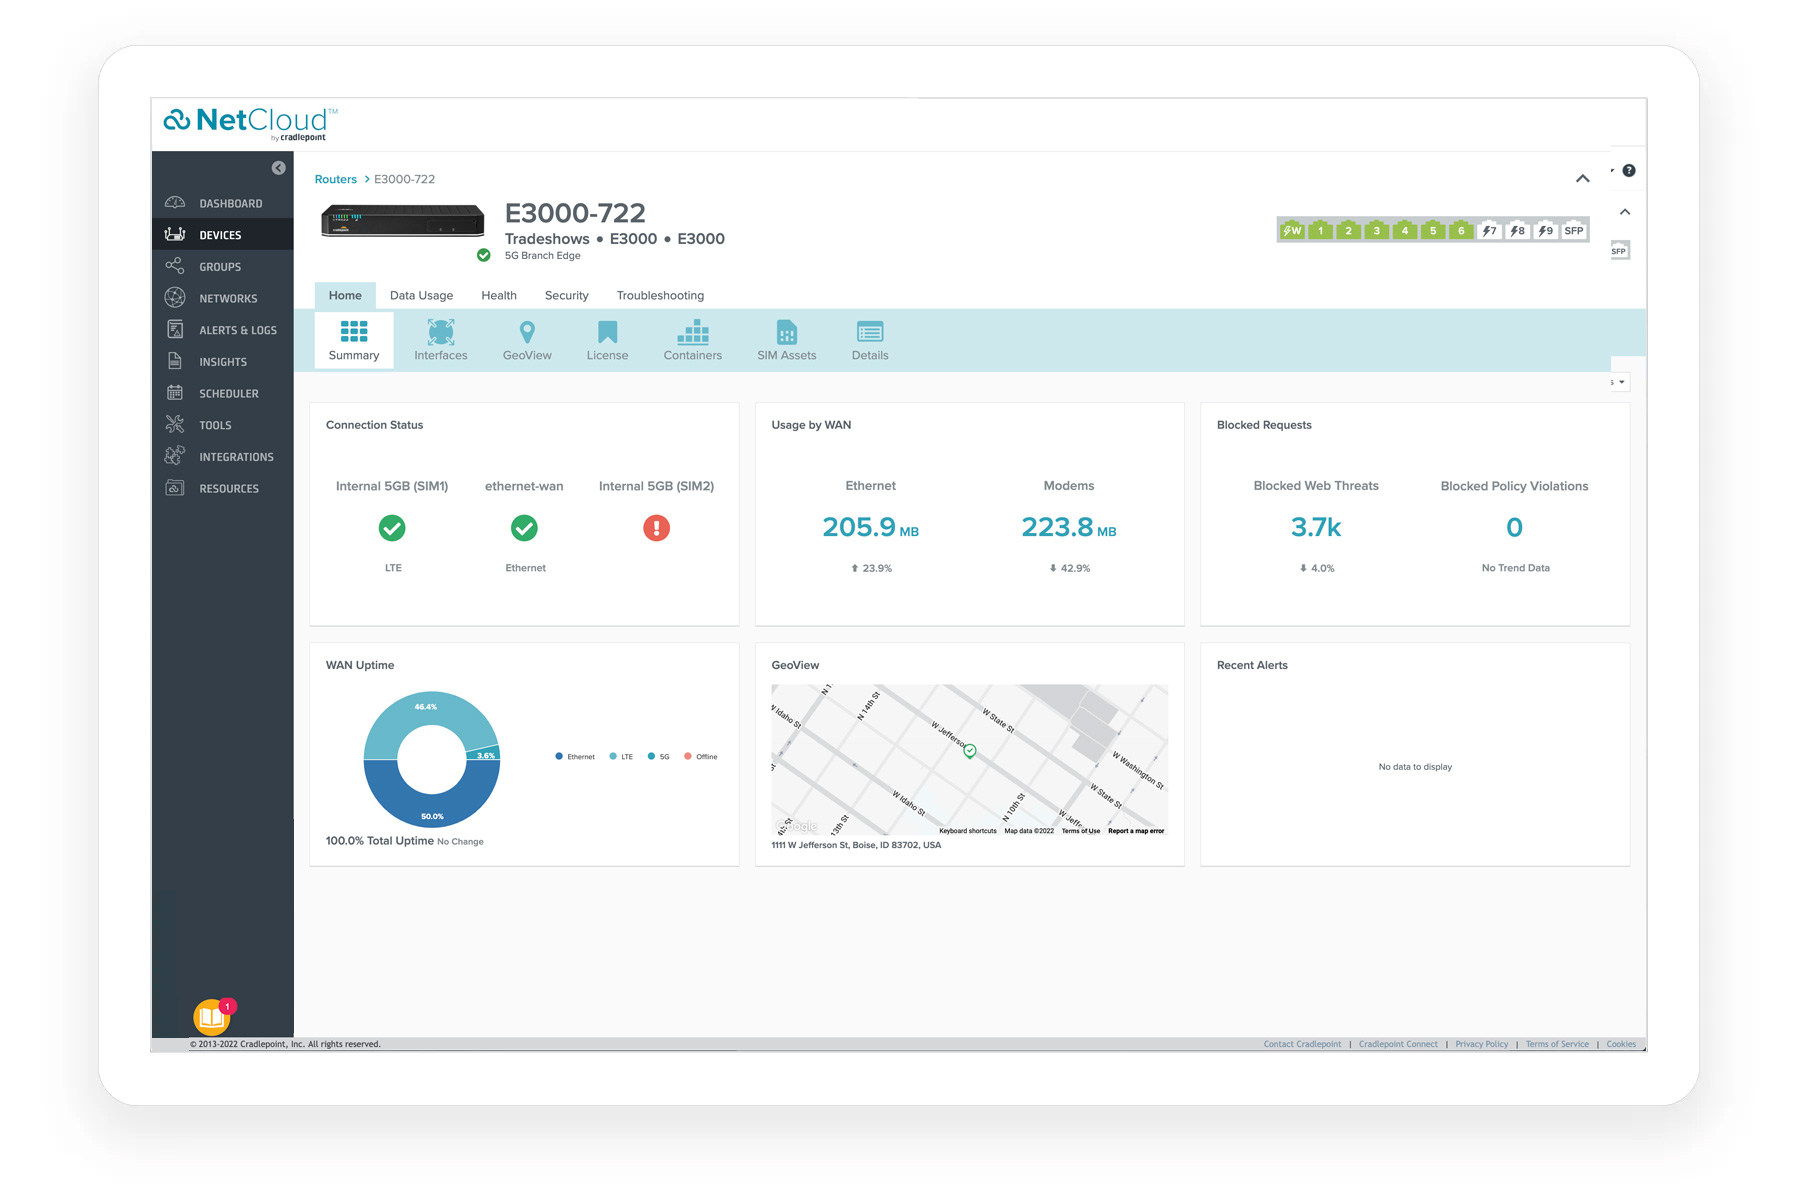Collapse the side panel chevron at right

[x=1625, y=212]
